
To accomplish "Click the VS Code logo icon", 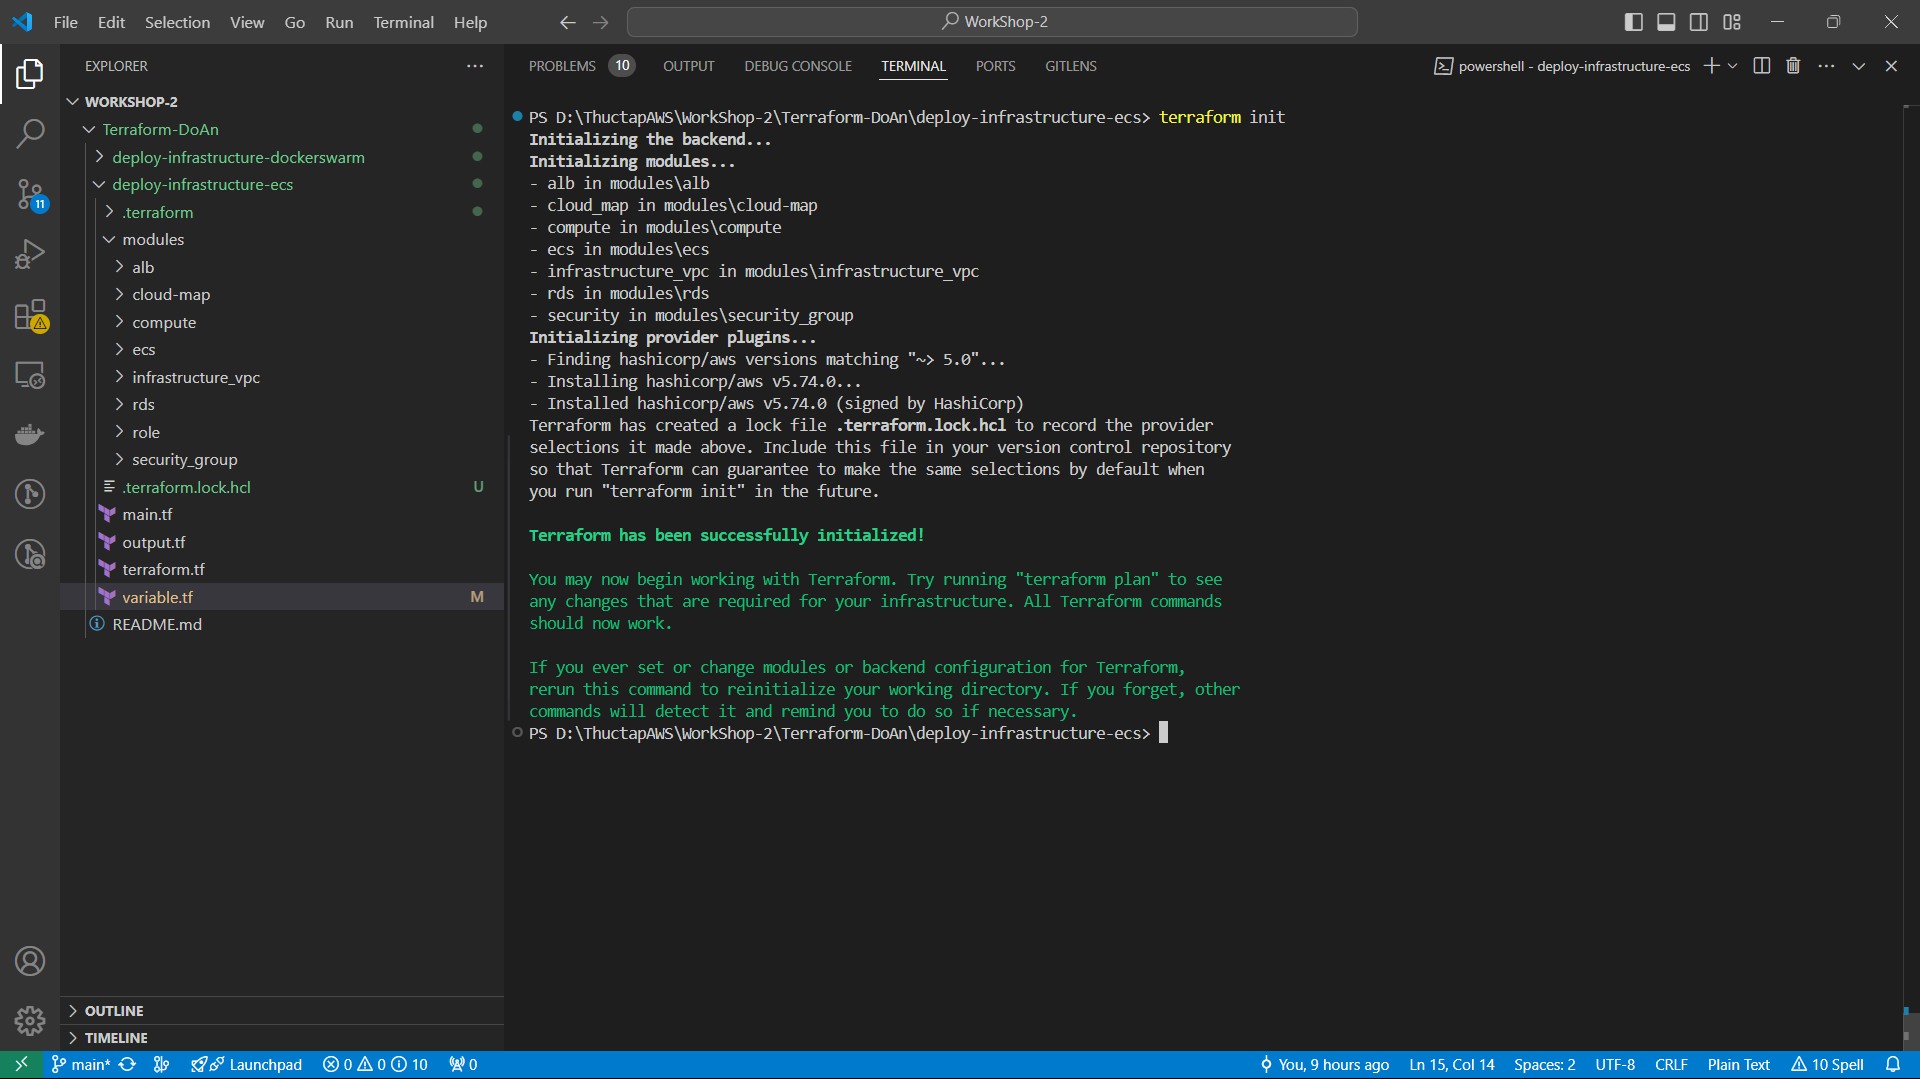I will click(x=22, y=22).
